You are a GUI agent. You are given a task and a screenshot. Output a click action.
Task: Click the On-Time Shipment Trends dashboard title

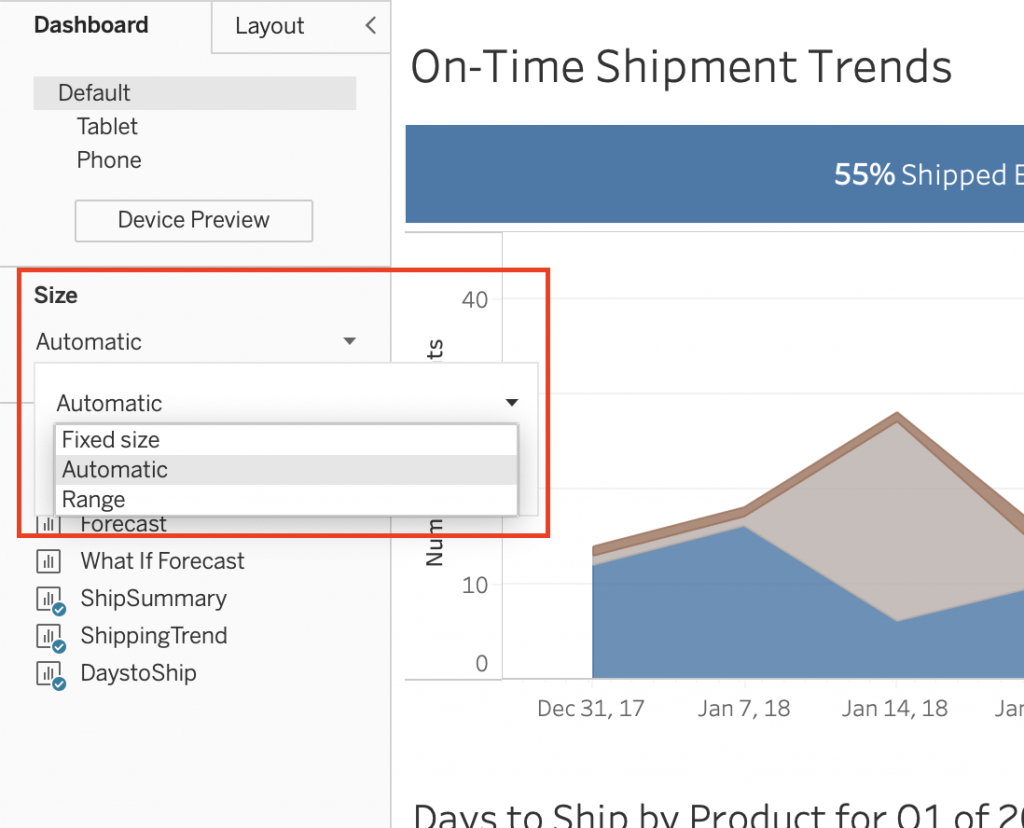point(681,68)
